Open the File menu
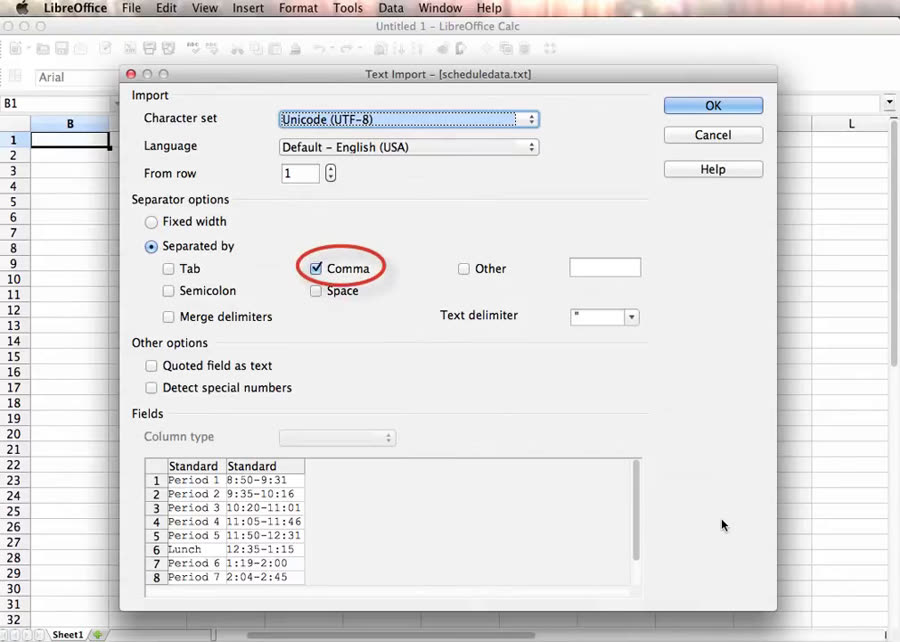900x642 pixels. [x=131, y=8]
